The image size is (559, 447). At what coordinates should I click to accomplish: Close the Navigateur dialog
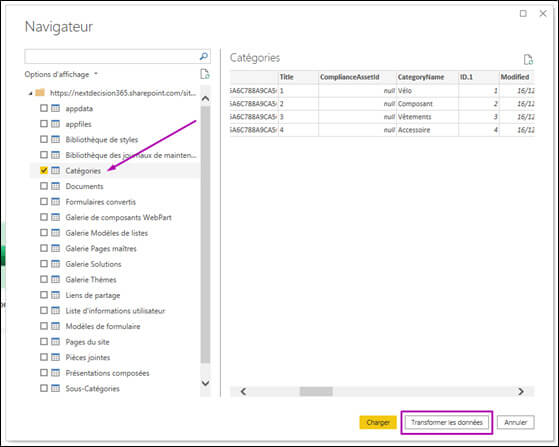(543, 14)
